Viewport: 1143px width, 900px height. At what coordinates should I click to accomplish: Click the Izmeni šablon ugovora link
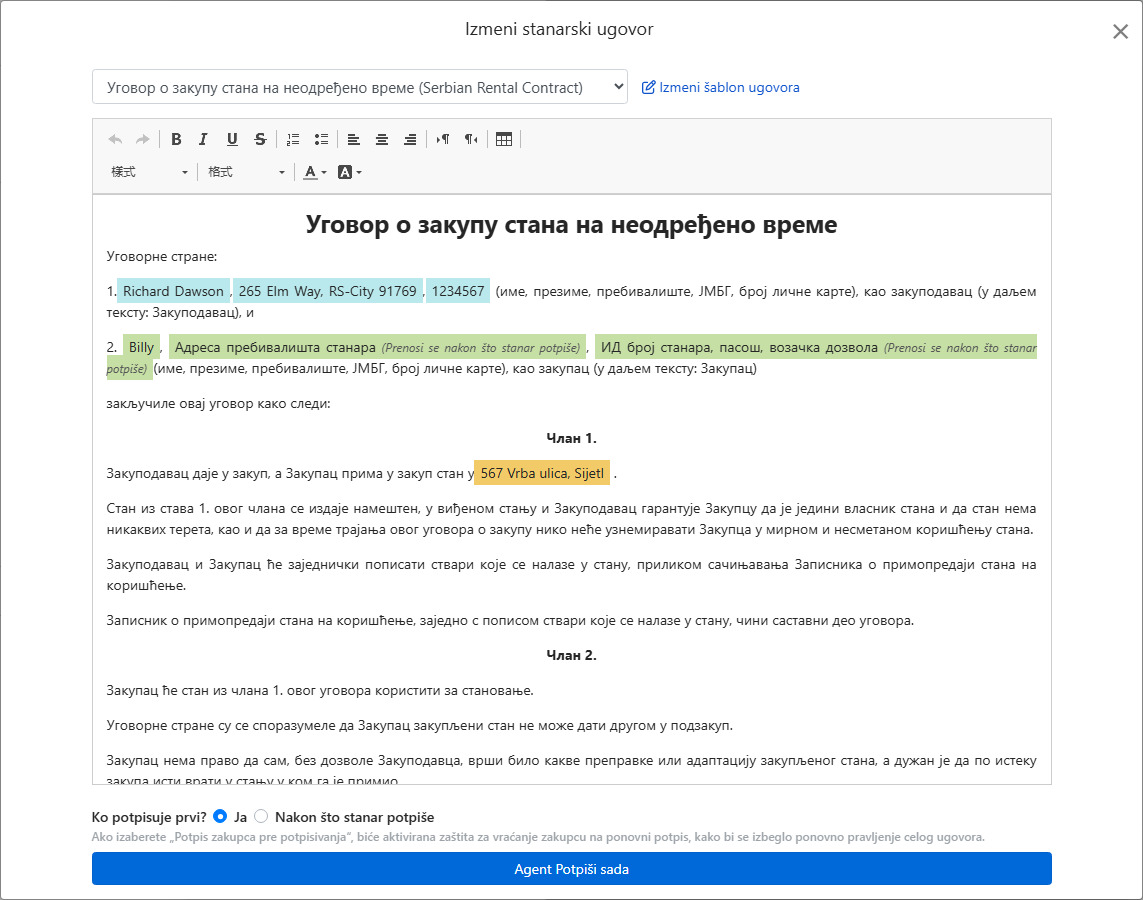720,87
